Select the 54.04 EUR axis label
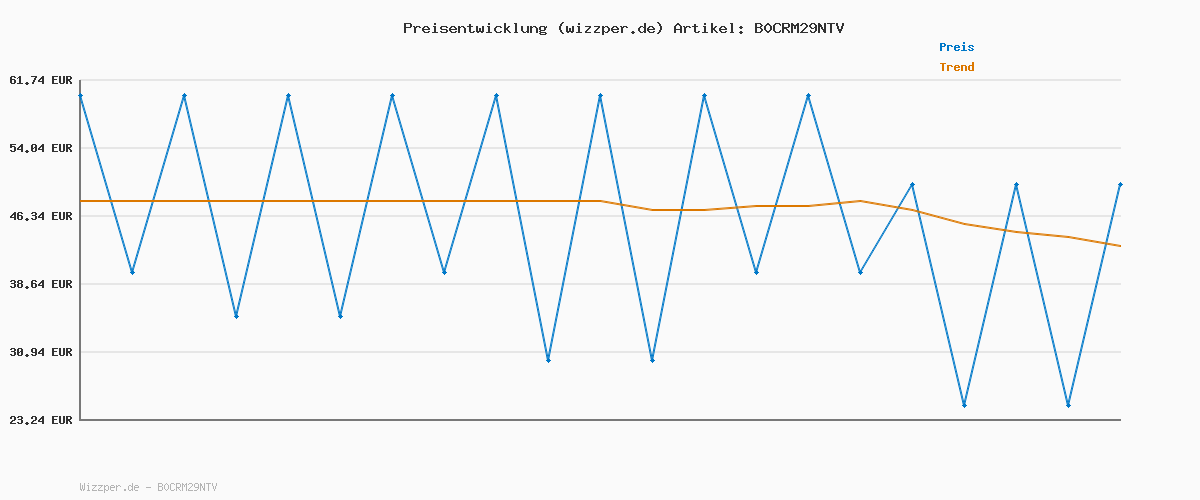 [41, 148]
